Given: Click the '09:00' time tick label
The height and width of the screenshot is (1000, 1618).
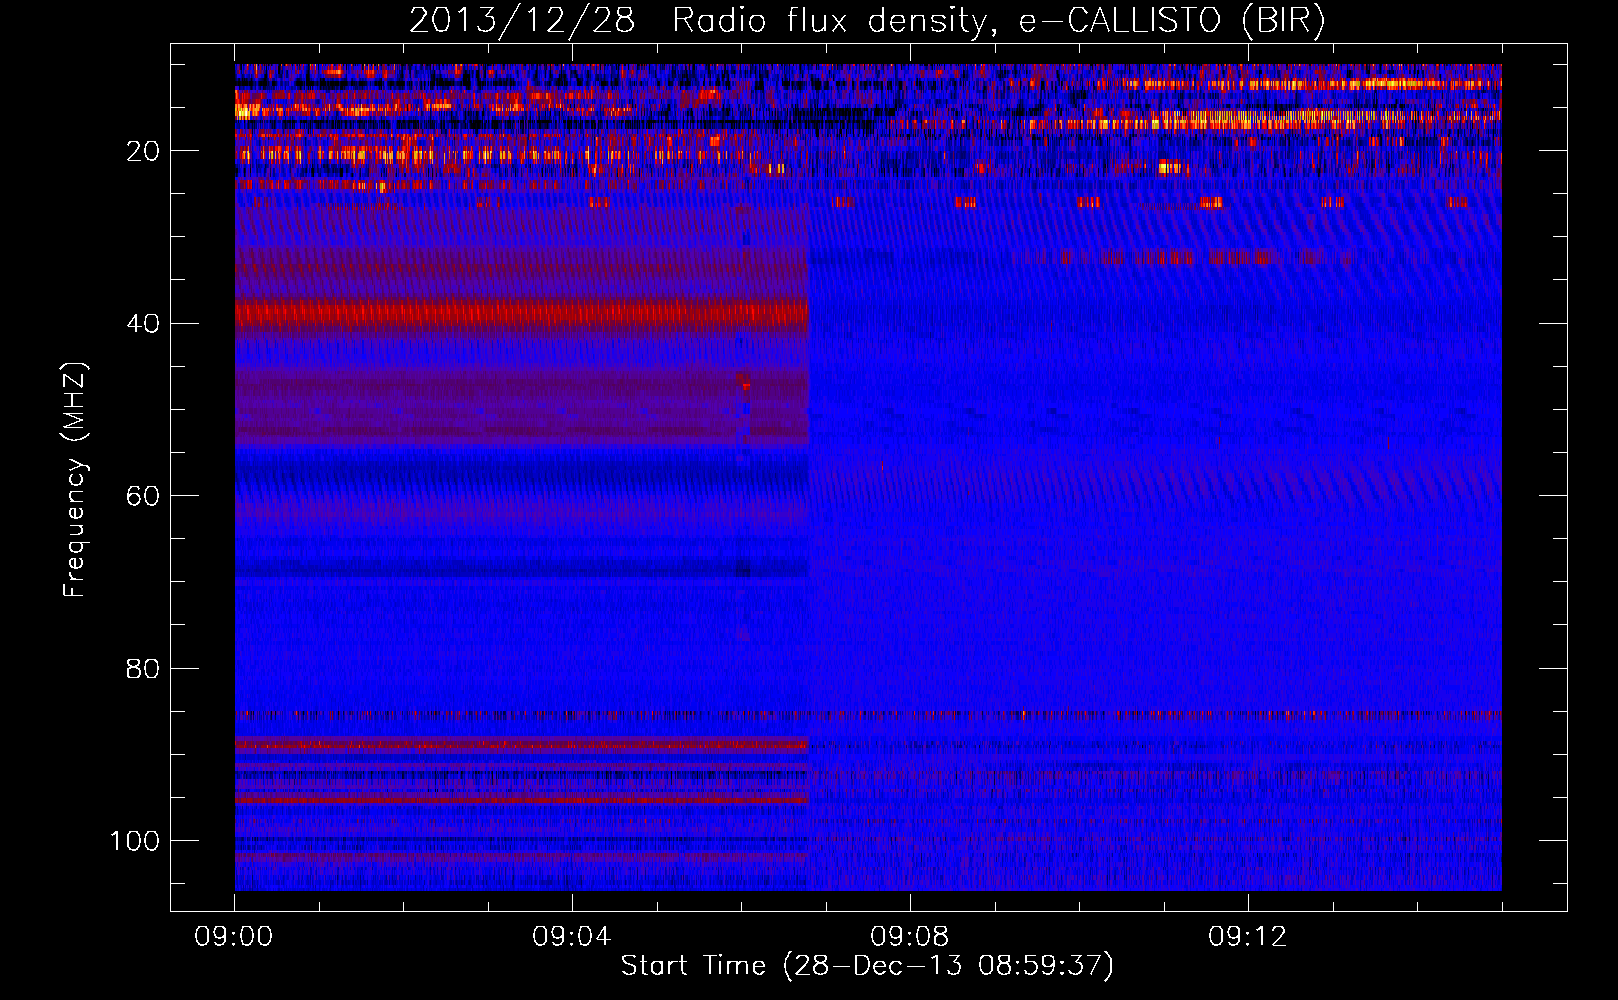Looking at the screenshot, I should (x=234, y=937).
